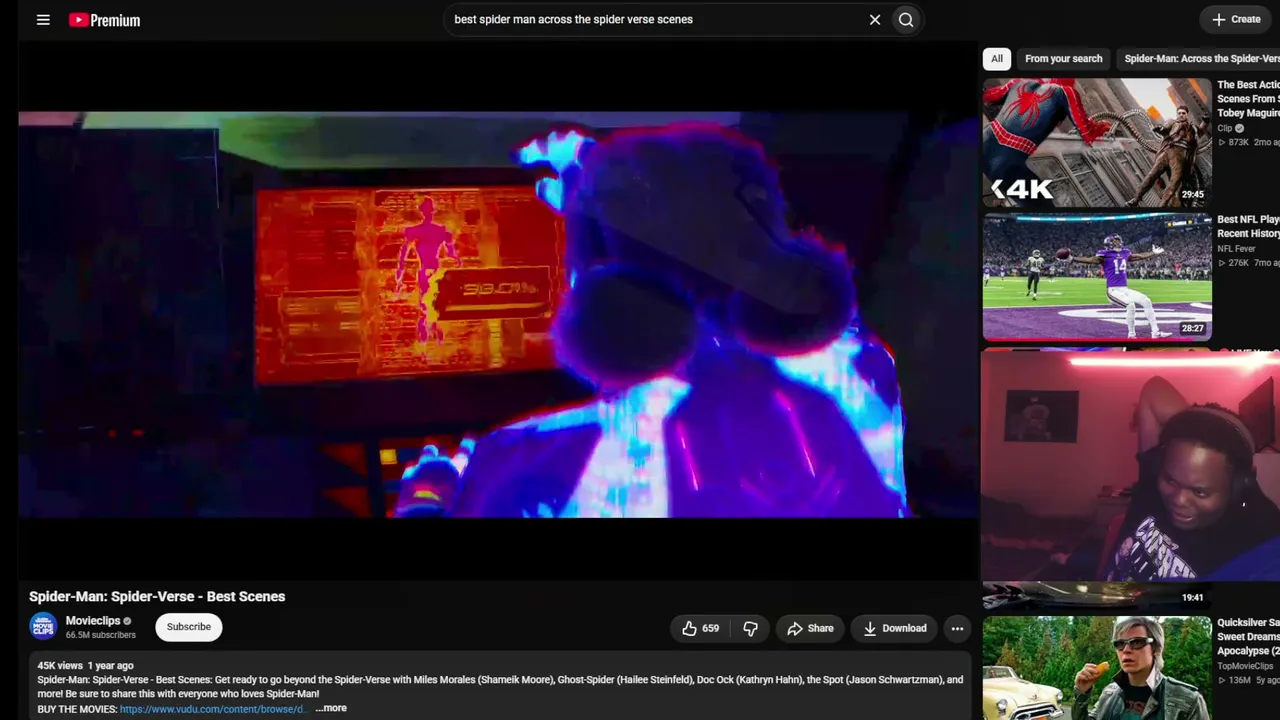Expand the description with "...more"
Viewport: 1280px width, 720px height.
pyautogui.click(x=331, y=708)
